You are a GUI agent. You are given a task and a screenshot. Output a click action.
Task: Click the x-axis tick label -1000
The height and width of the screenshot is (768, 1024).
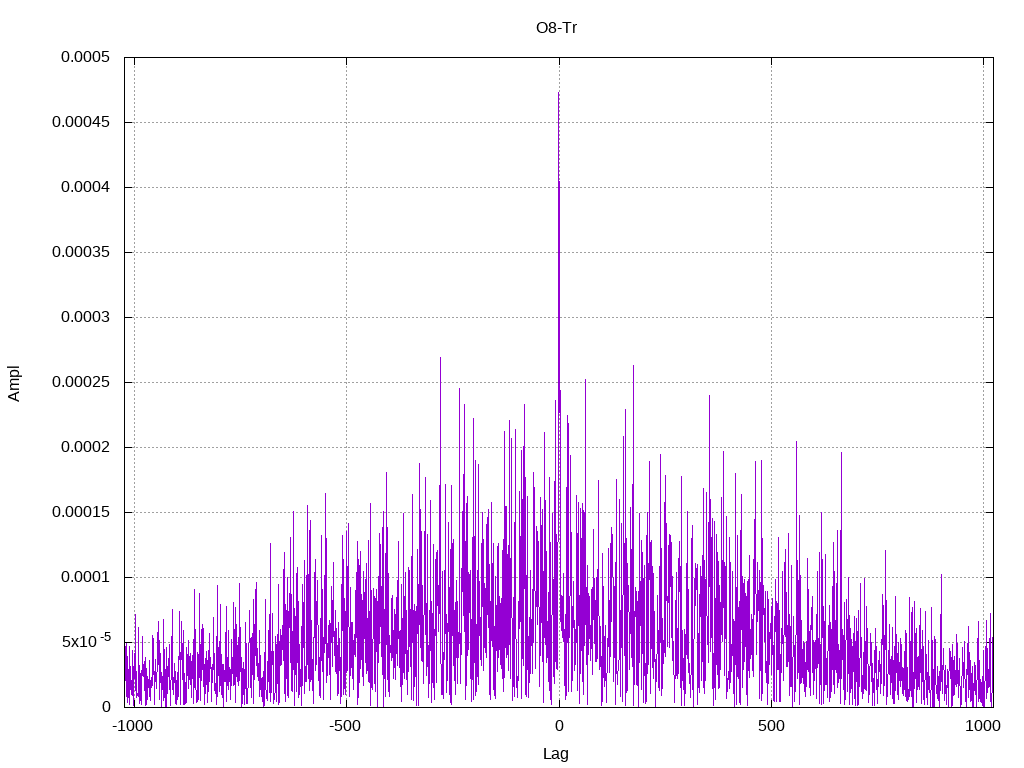tap(133, 726)
